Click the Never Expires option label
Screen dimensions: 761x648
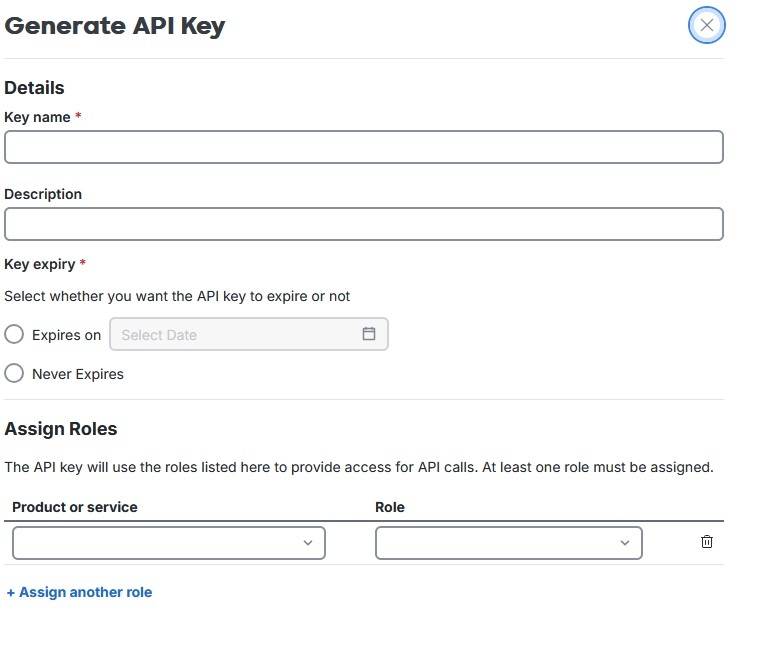click(x=78, y=374)
